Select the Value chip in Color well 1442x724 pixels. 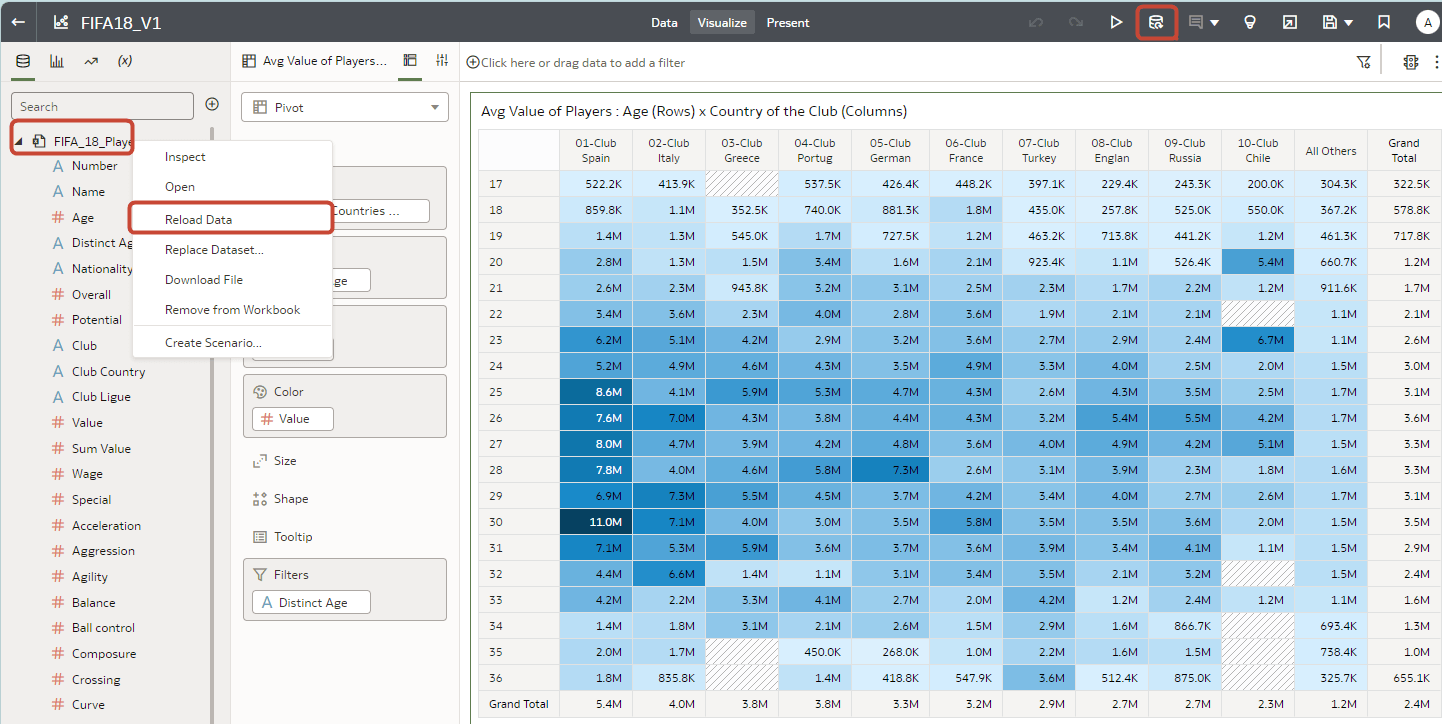[291, 419]
